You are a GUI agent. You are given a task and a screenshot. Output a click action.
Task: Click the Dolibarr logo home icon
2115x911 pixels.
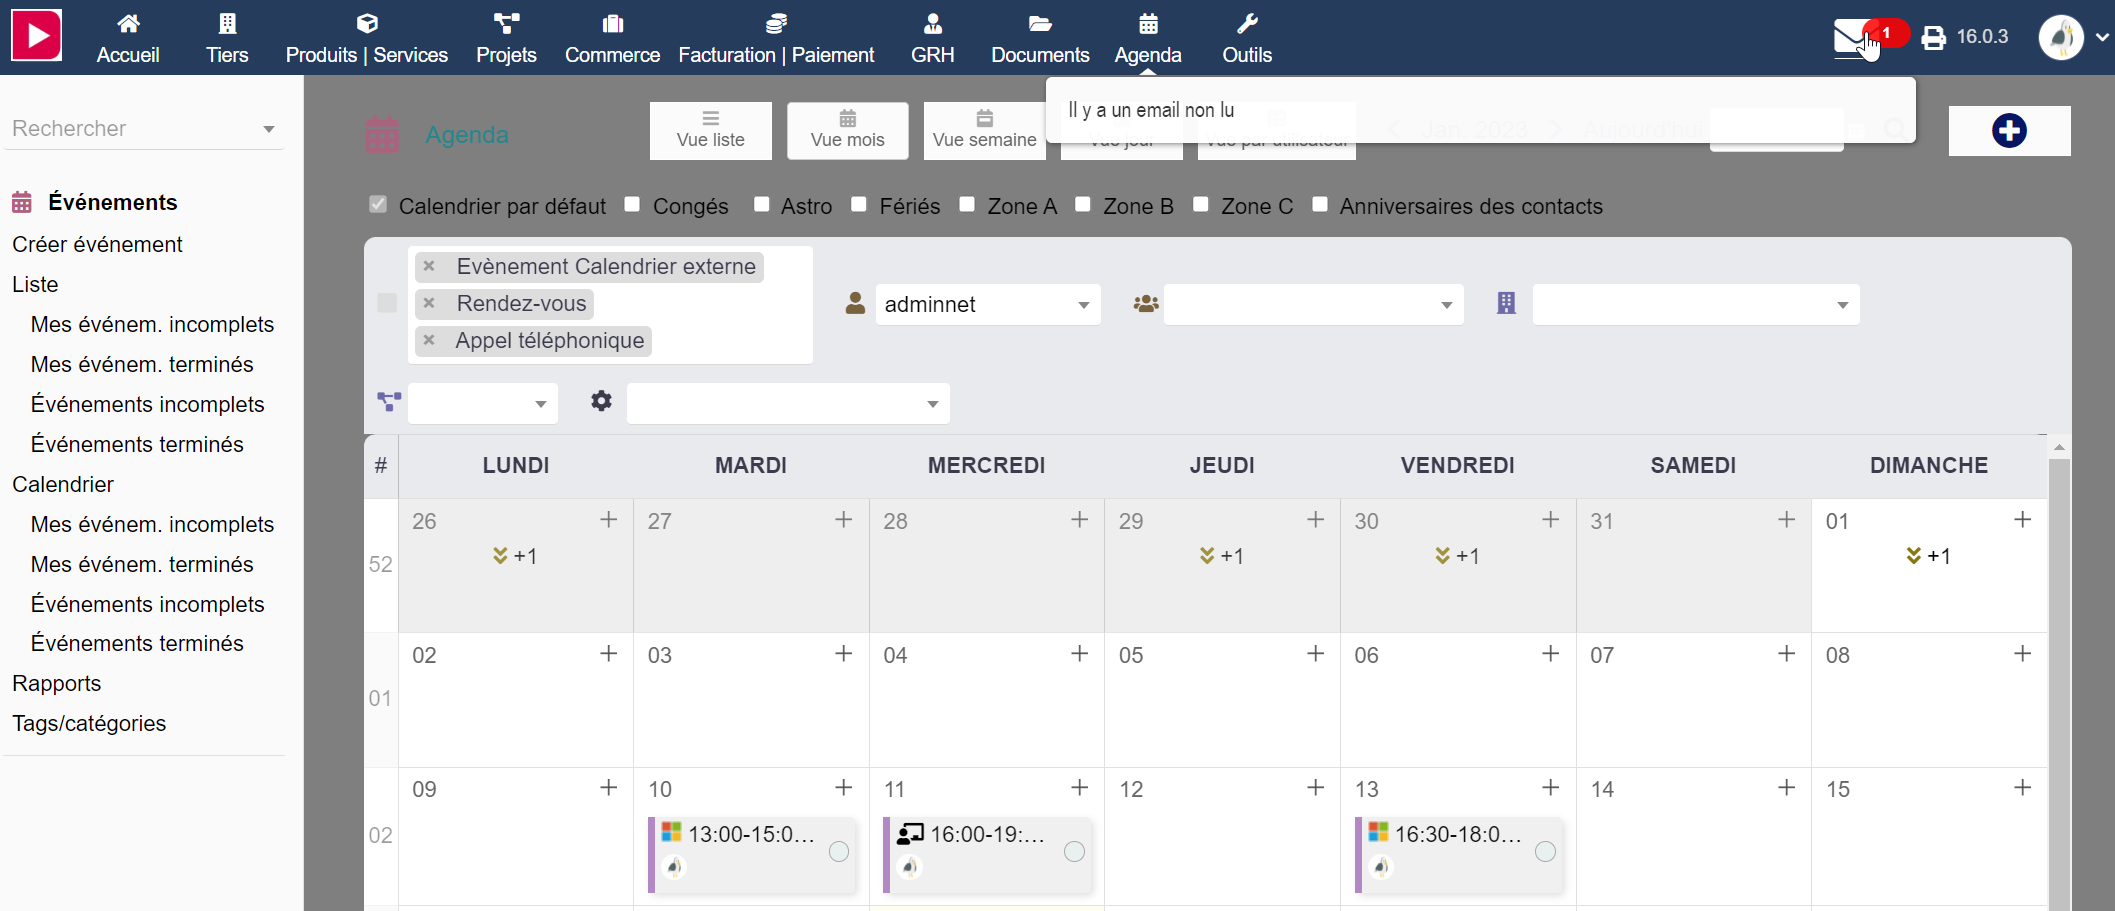coord(37,36)
